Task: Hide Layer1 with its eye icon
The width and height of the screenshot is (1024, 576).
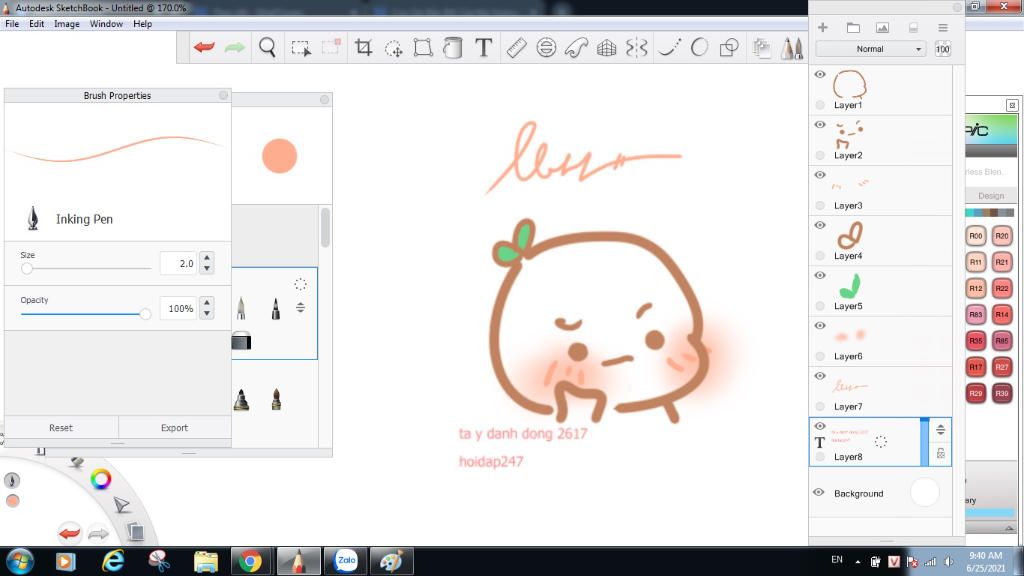Action: [820, 74]
